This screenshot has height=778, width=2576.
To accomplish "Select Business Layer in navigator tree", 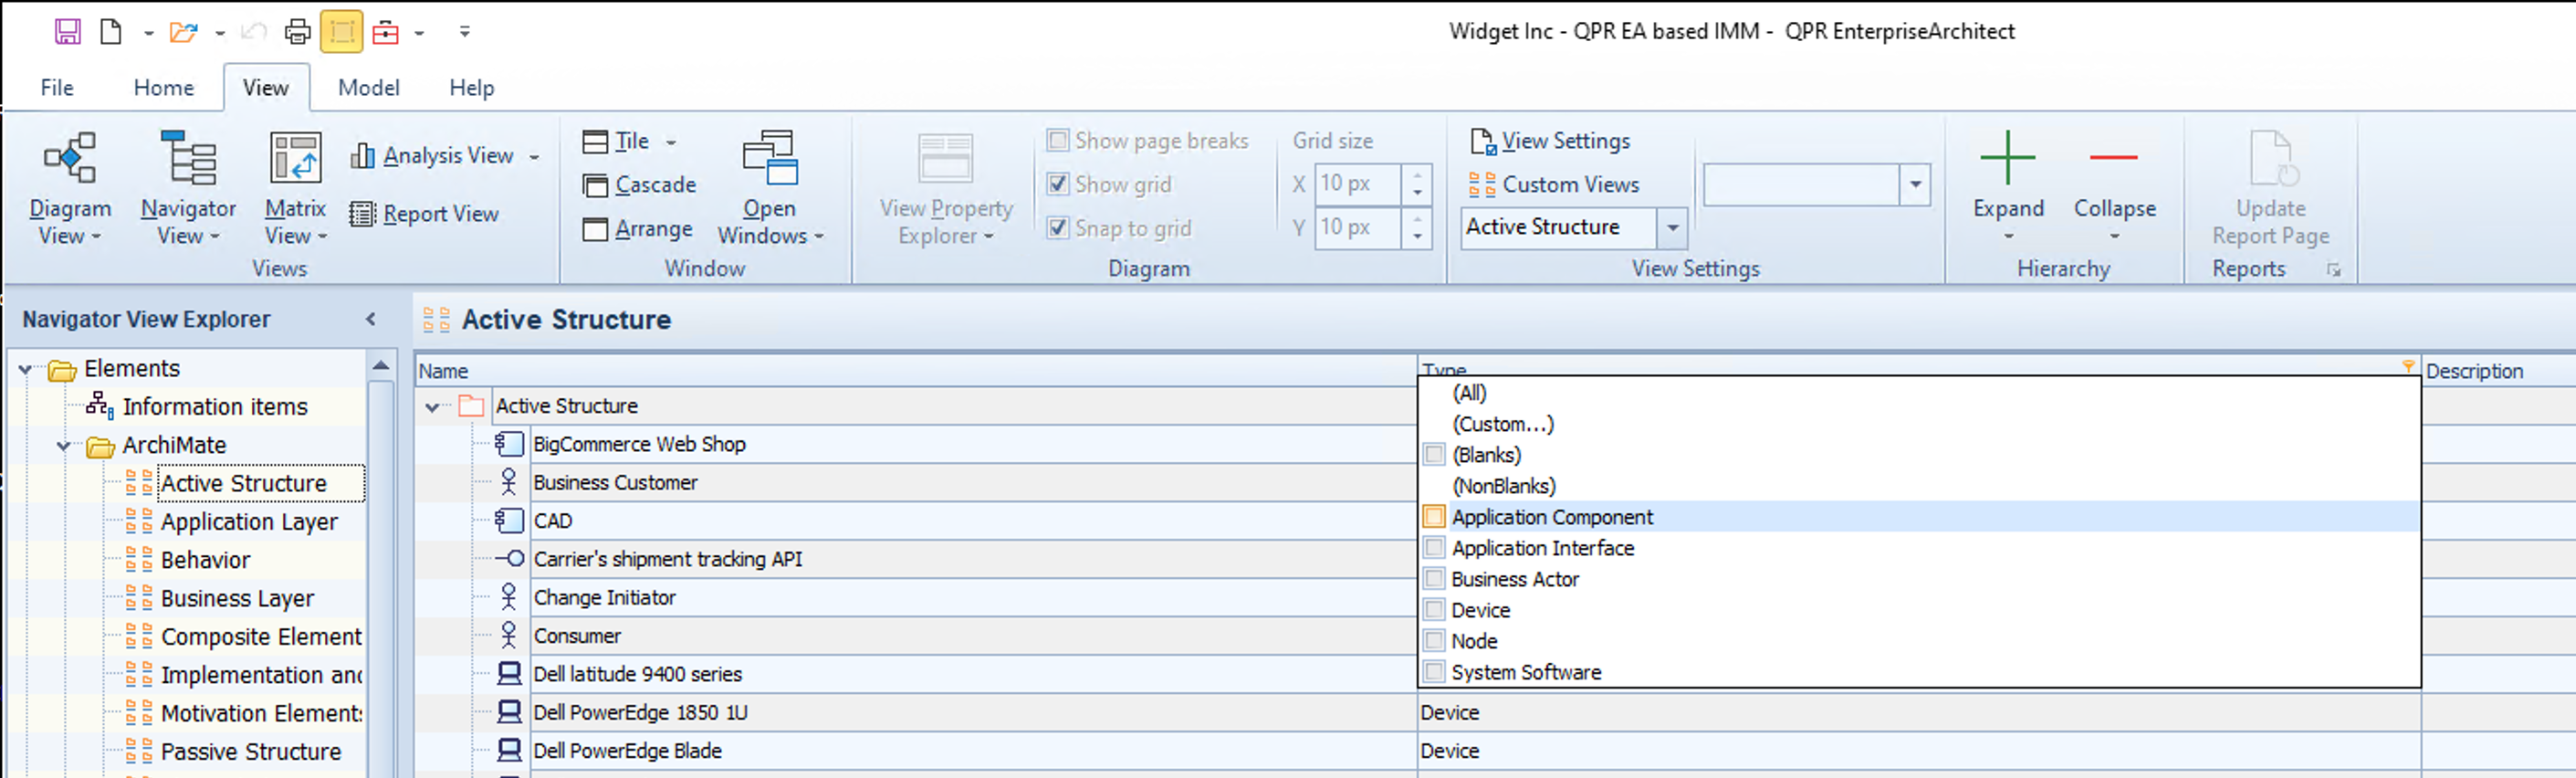I will pos(237,599).
